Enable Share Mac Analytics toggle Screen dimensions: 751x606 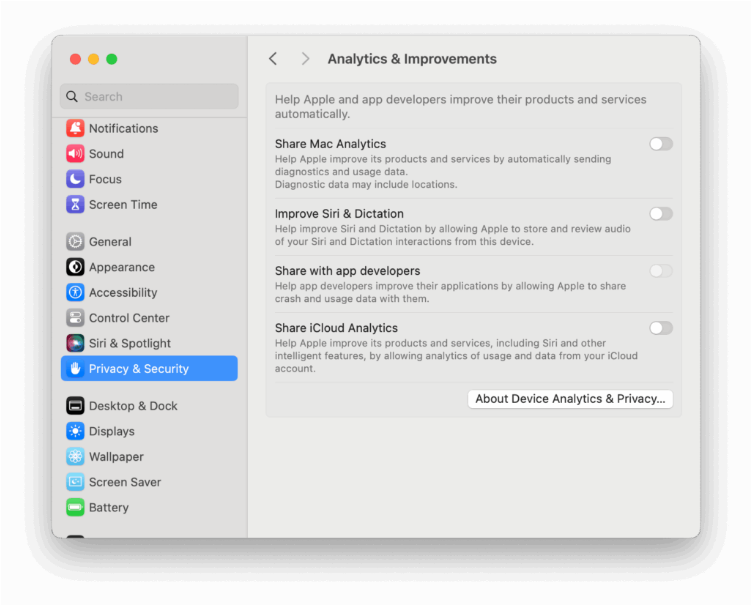tap(661, 144)
